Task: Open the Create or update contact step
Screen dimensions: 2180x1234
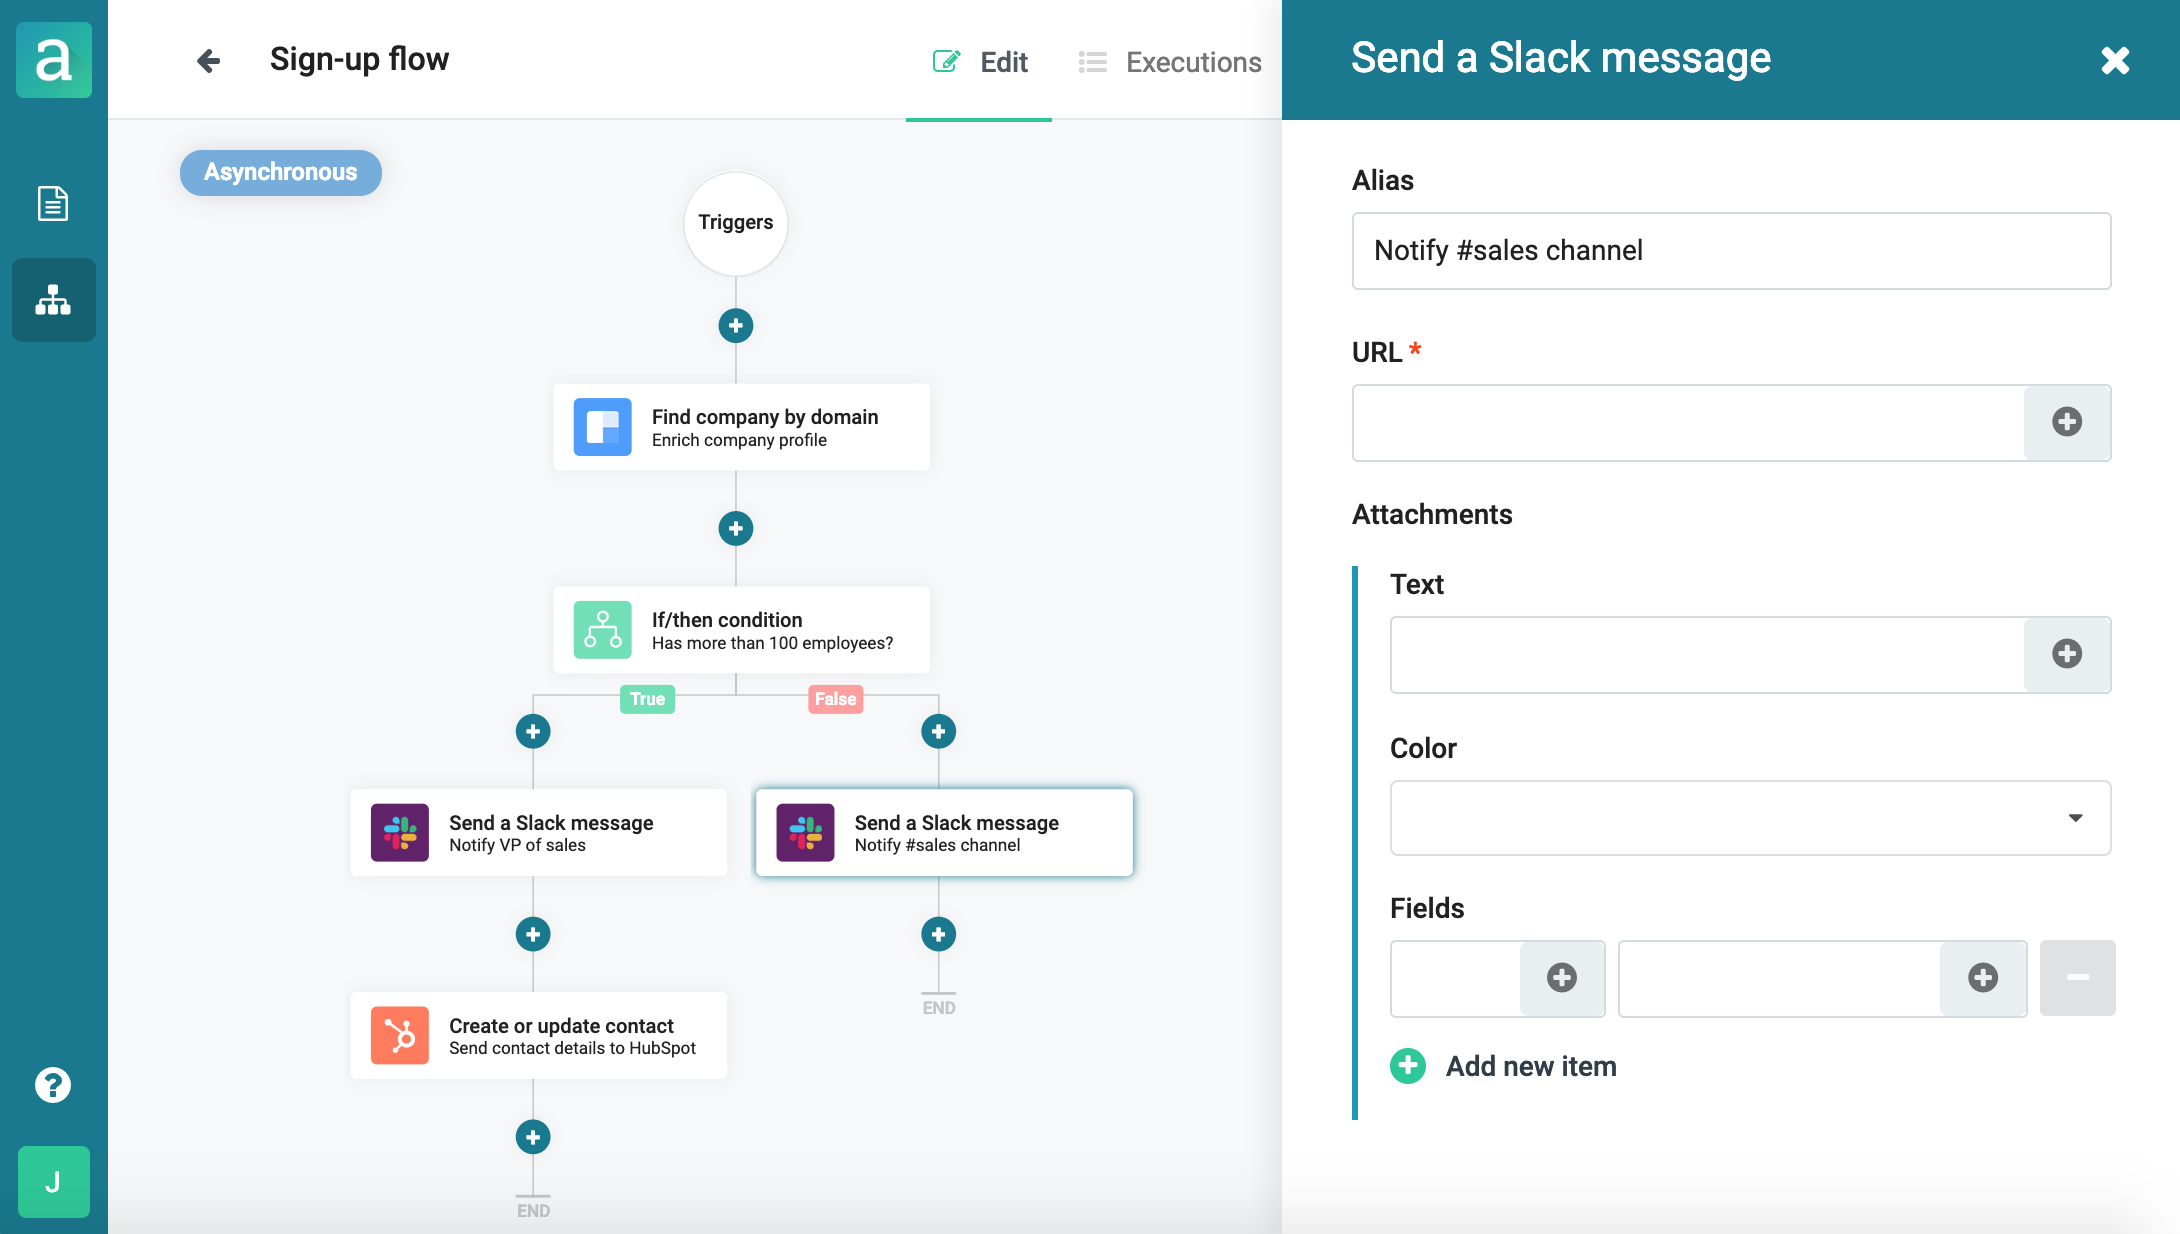Action: [539, 1036]
